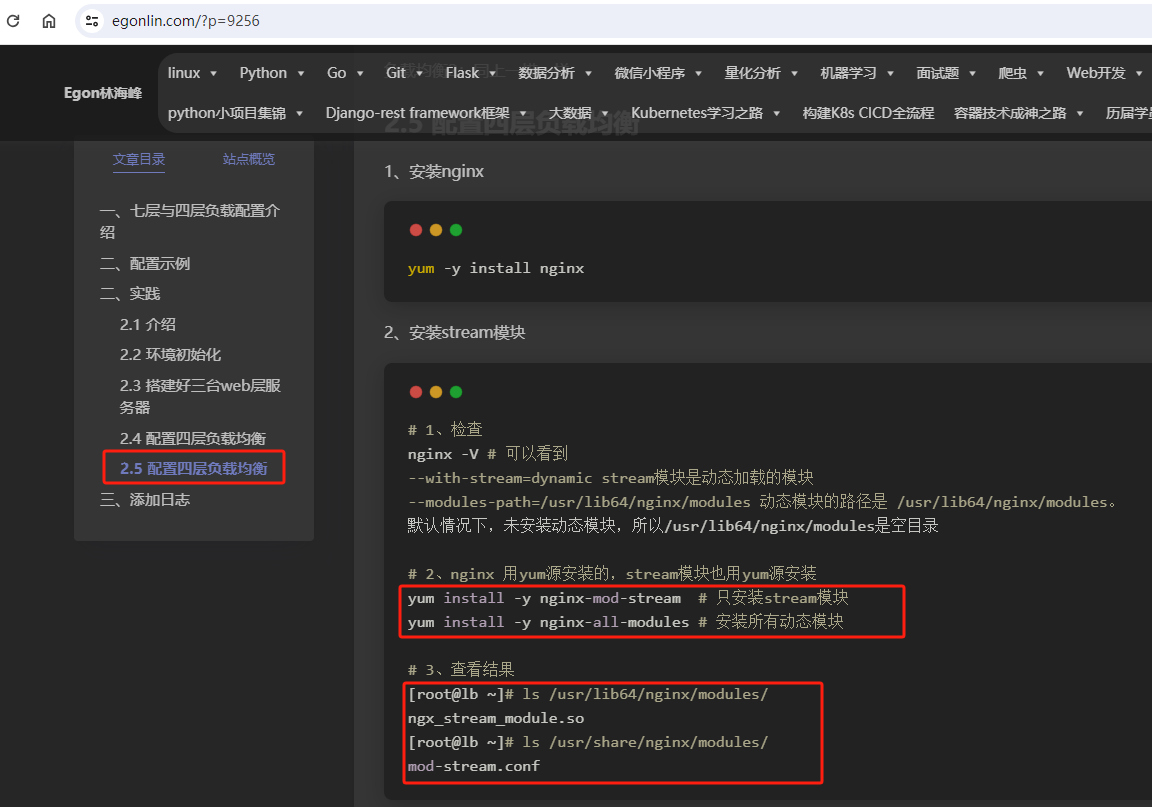1152x807 pixels.
Task: Open the site info icon in address bar
Action: click(x=92, y=21)
